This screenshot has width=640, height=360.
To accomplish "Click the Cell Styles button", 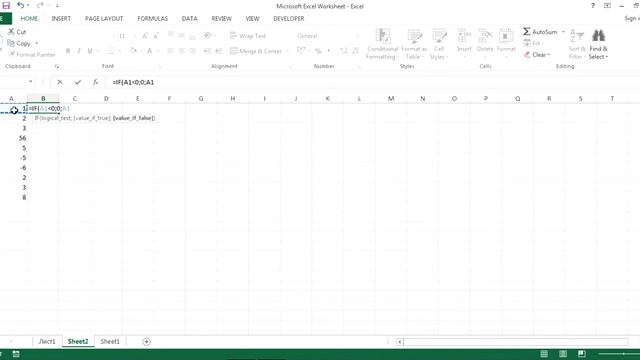I will [439, 44].
